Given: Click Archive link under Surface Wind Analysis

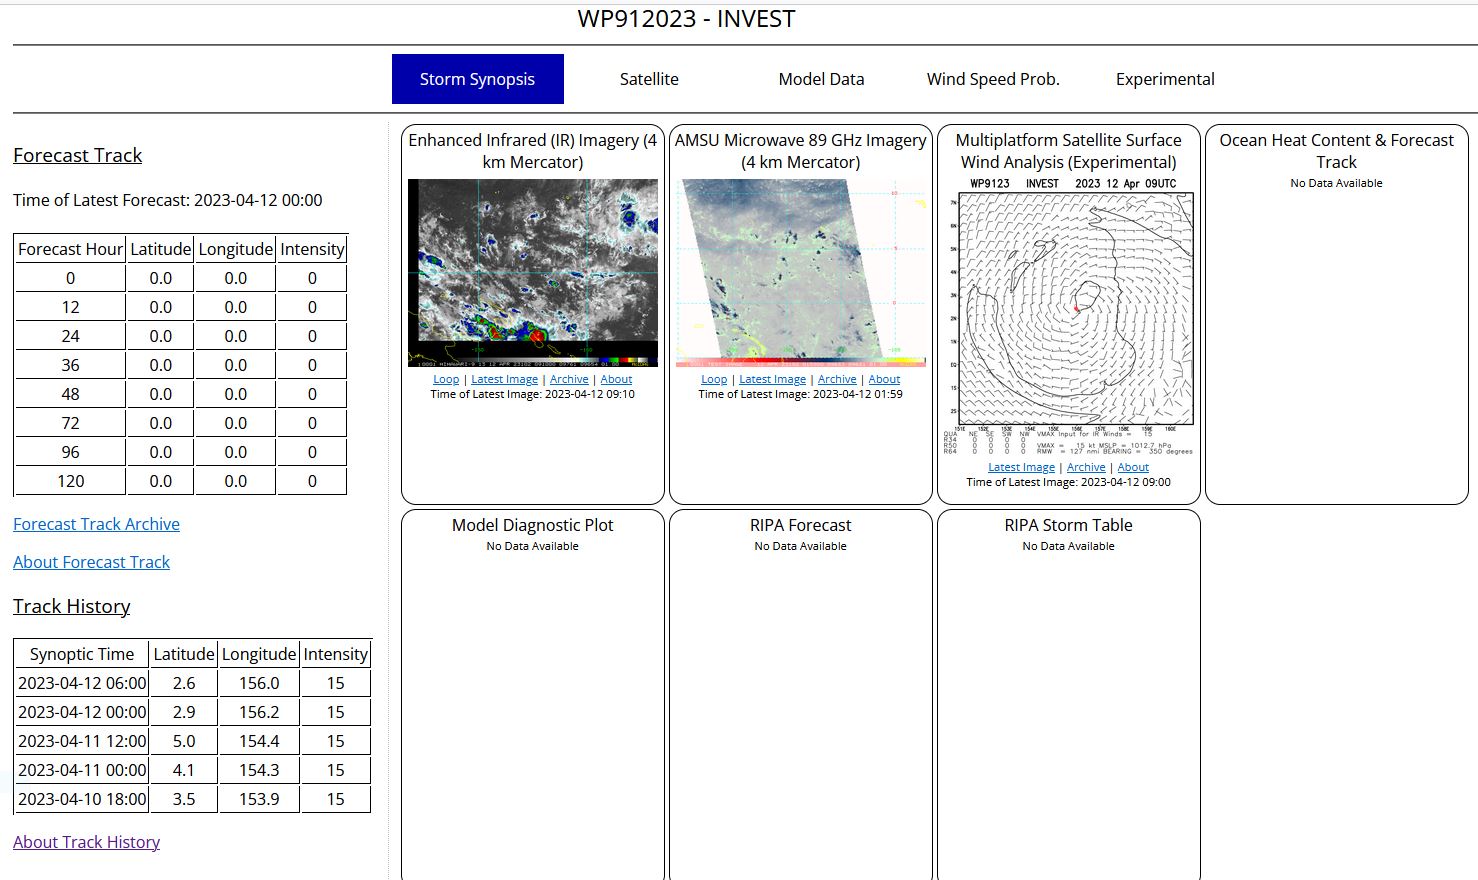Looking at the screenshot, I should pyautogui.click(x=1086, y=468).
